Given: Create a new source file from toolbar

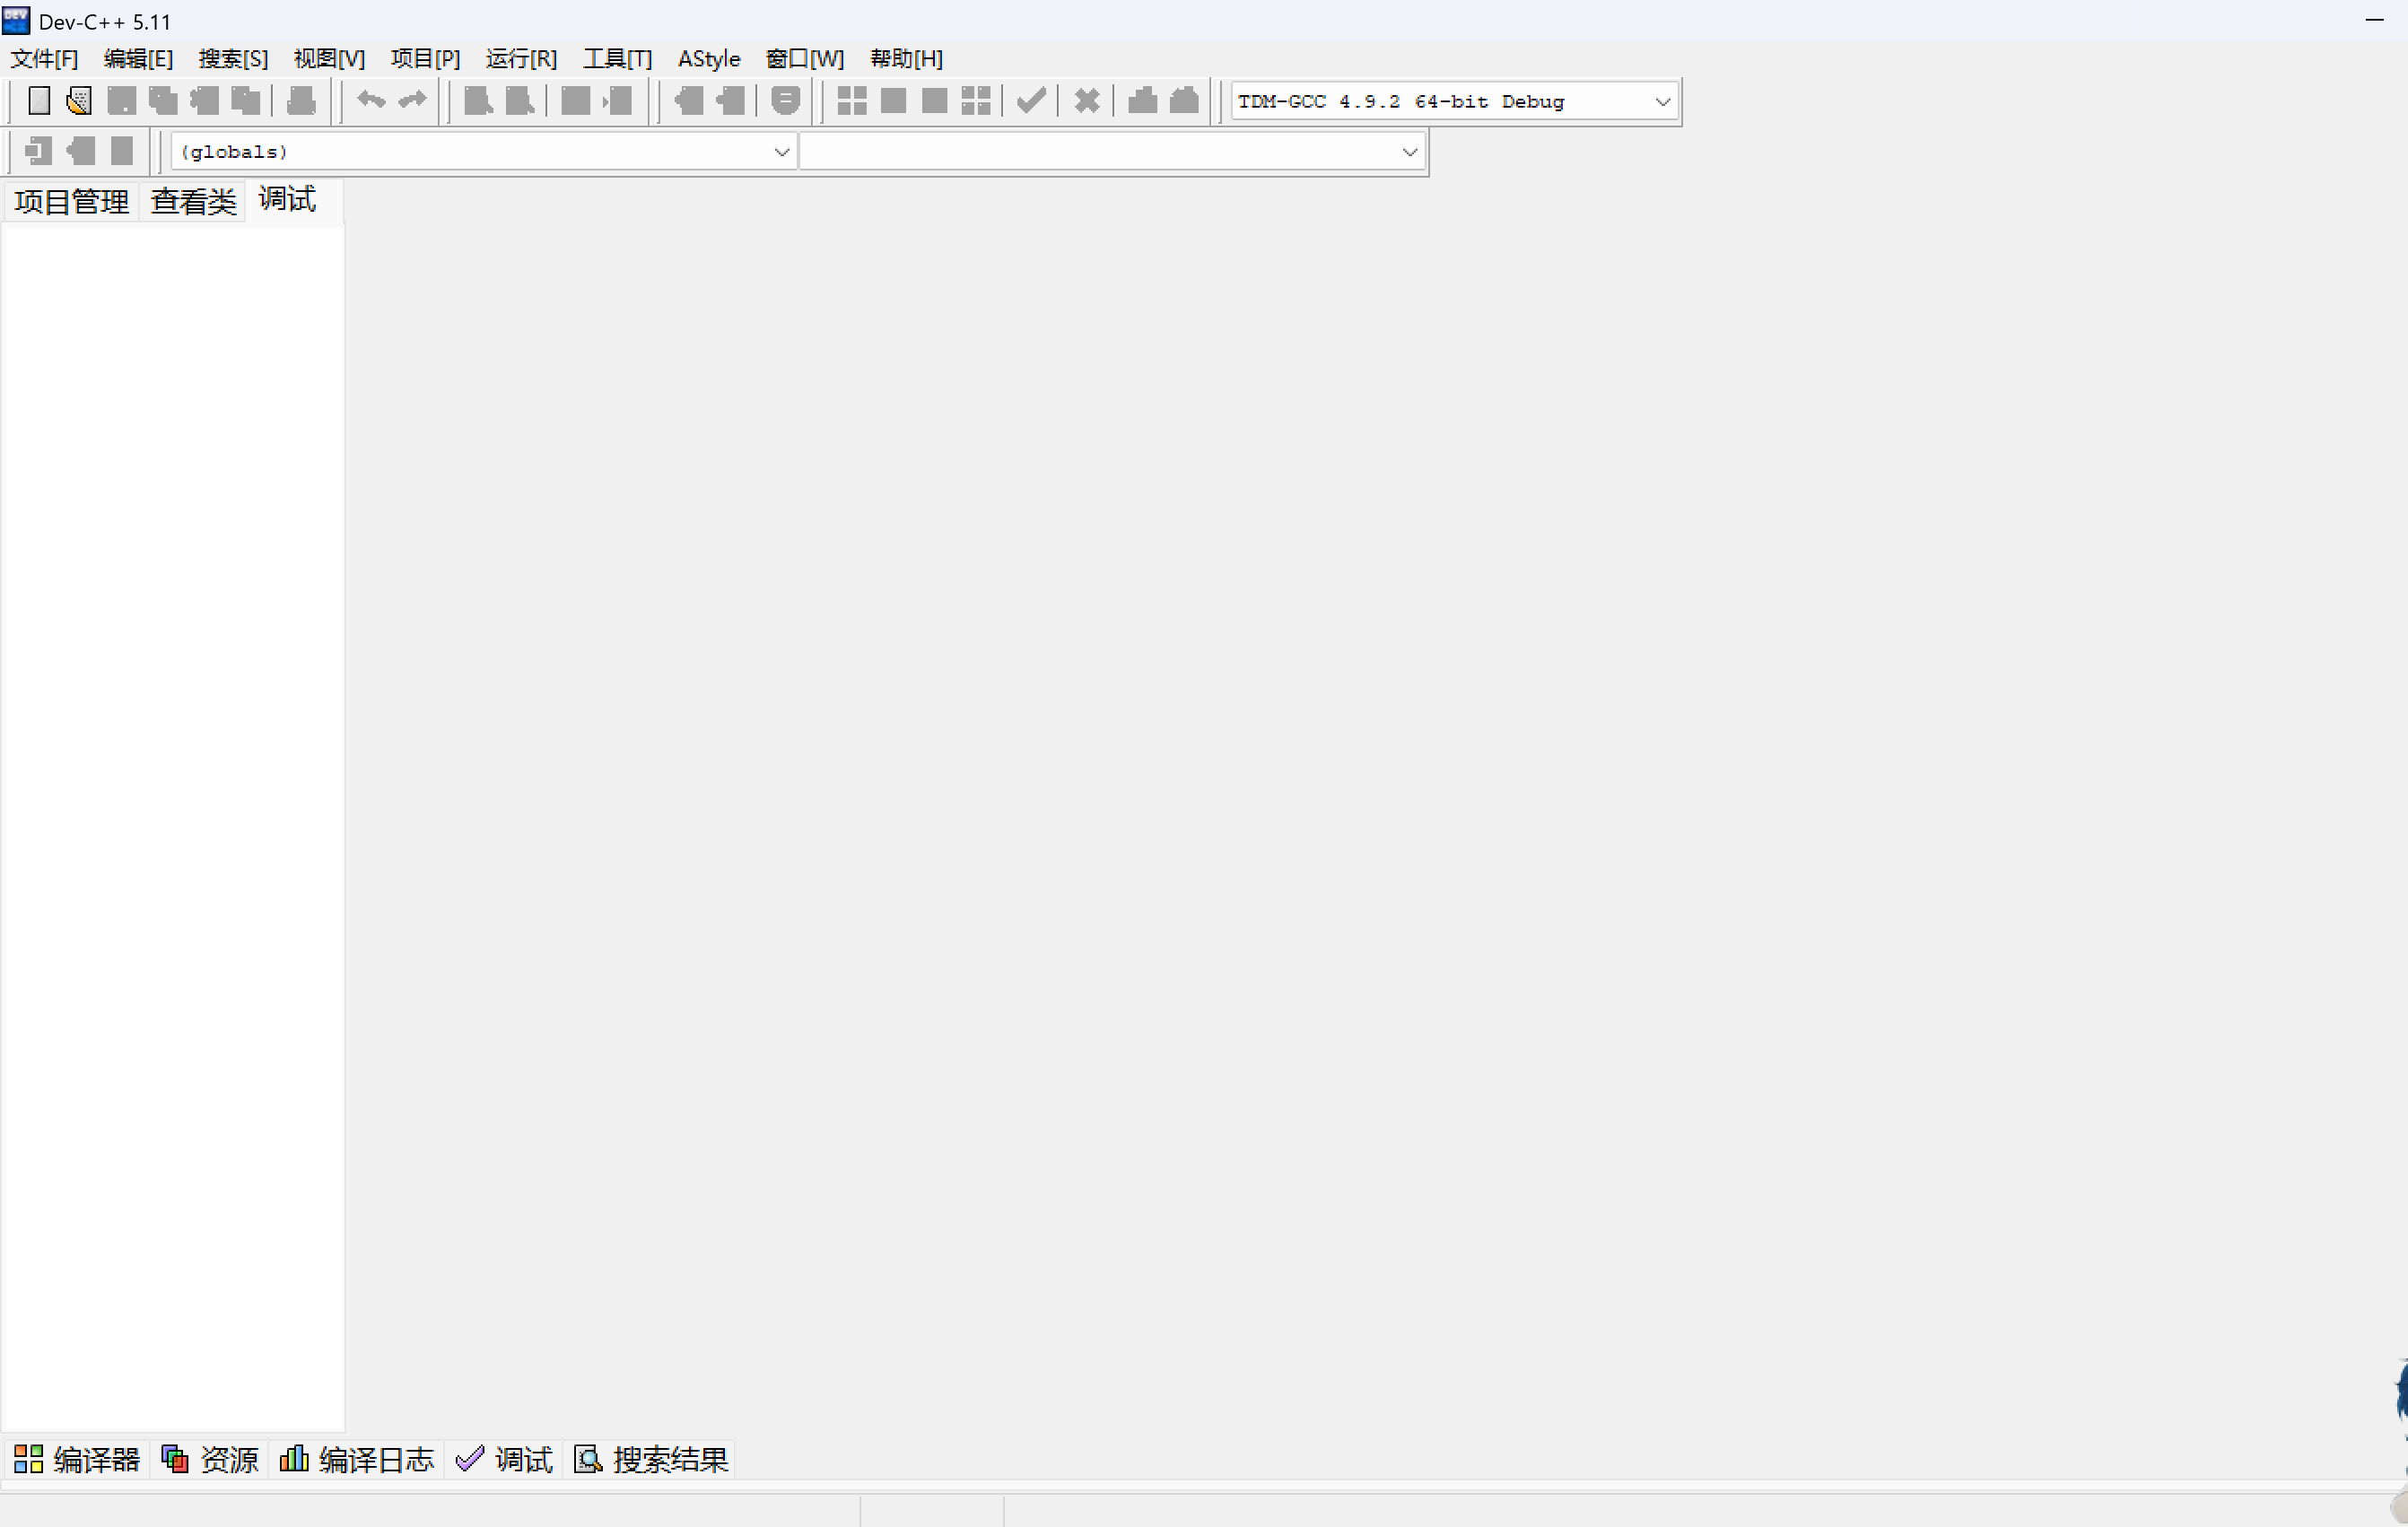Looking at the screenshot, I should pyautogui.click(x=39, y=101).
